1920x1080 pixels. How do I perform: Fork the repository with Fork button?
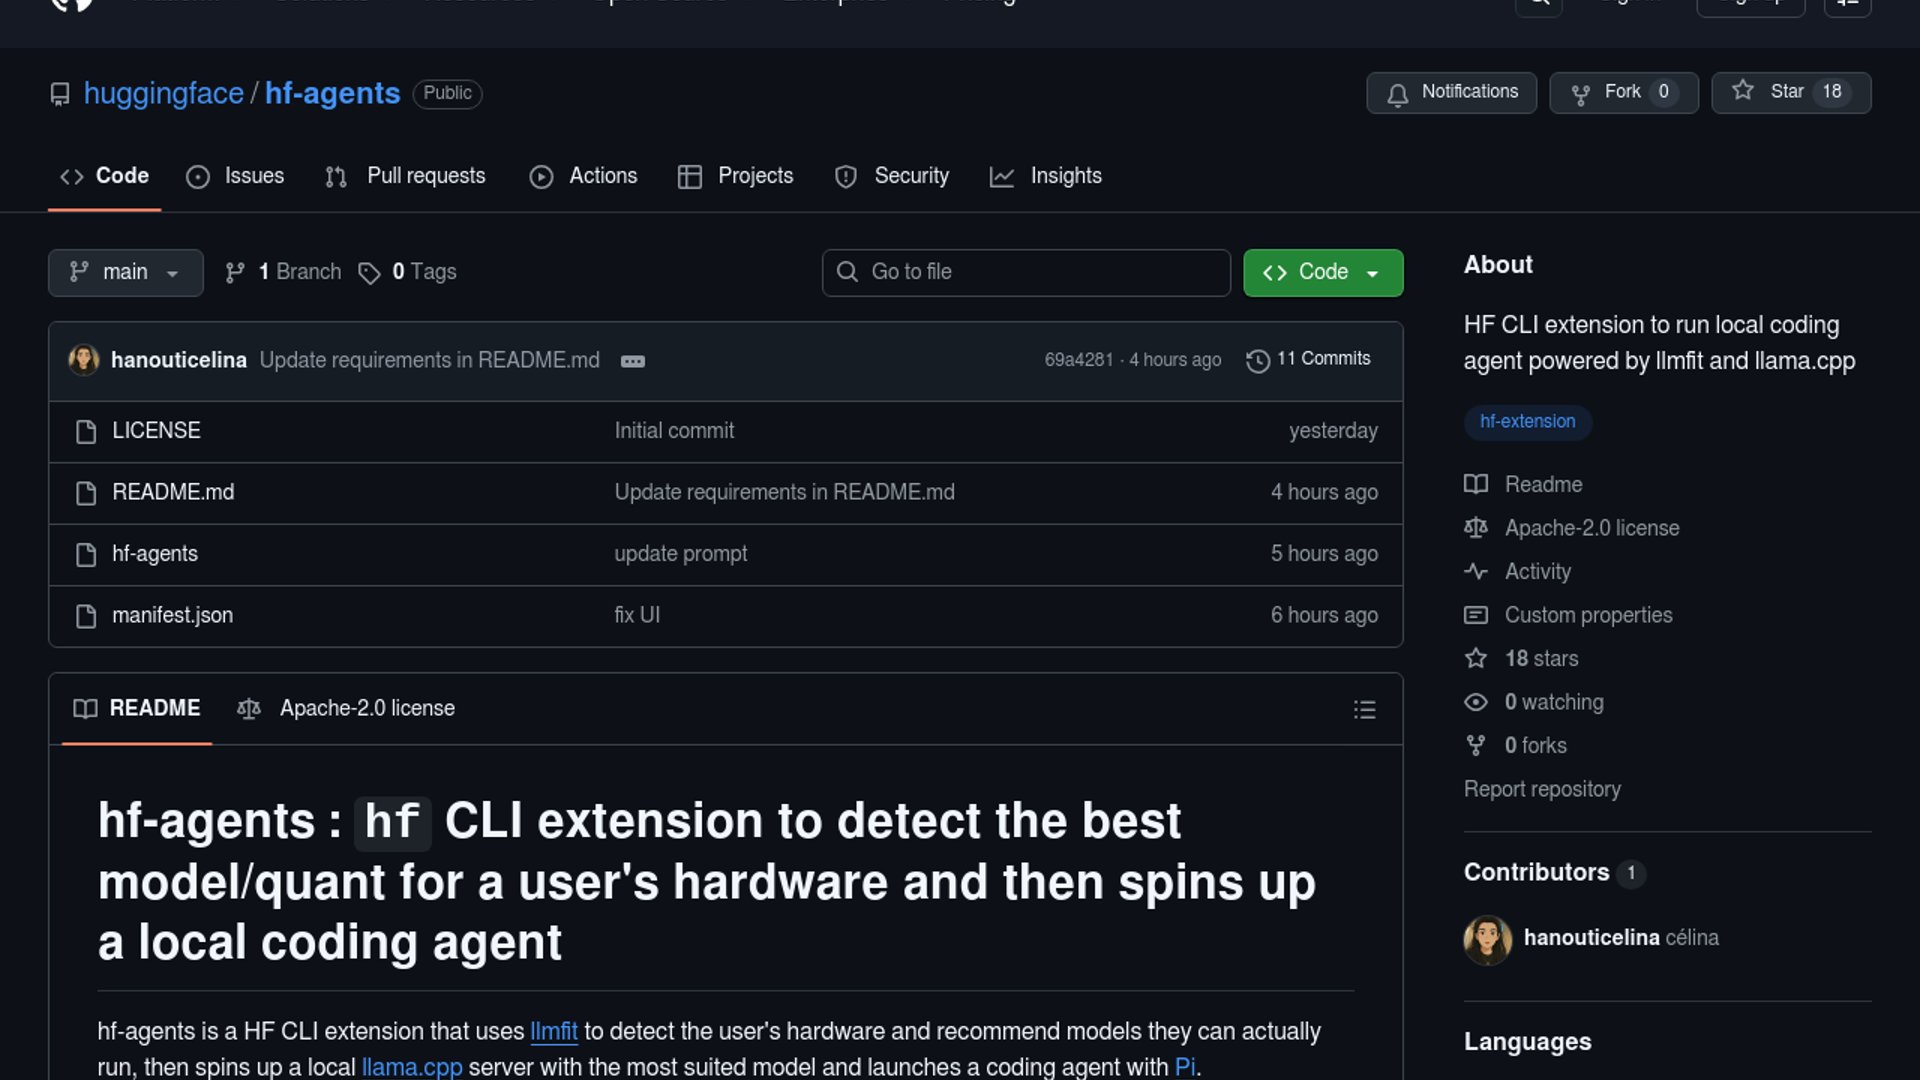click(x=1622, y=92)
